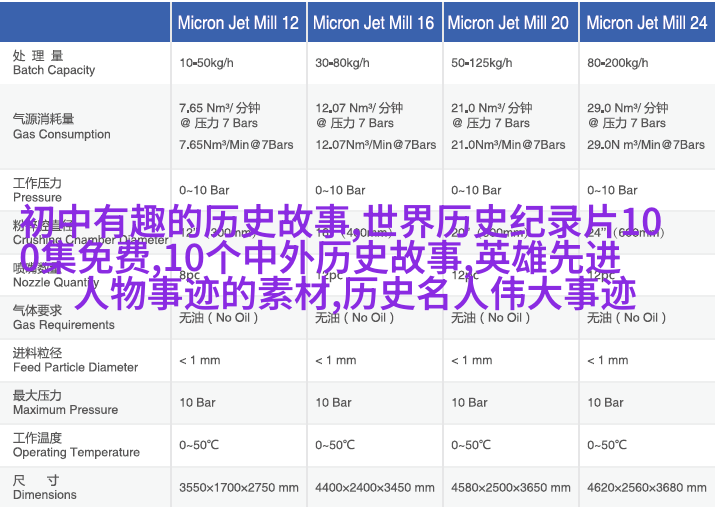Click 10 Bar maximum pressure for Jet Mill 12

click(197, 402)
